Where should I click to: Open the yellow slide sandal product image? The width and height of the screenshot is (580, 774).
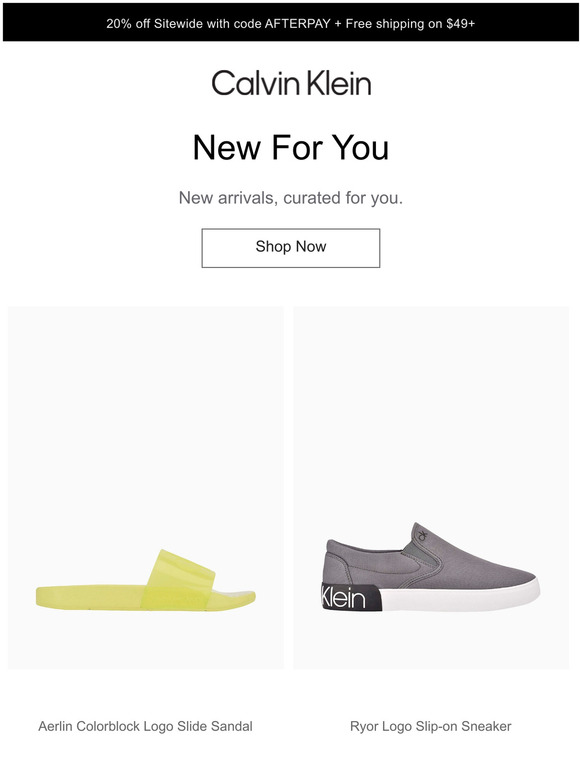tap(146, 488)
